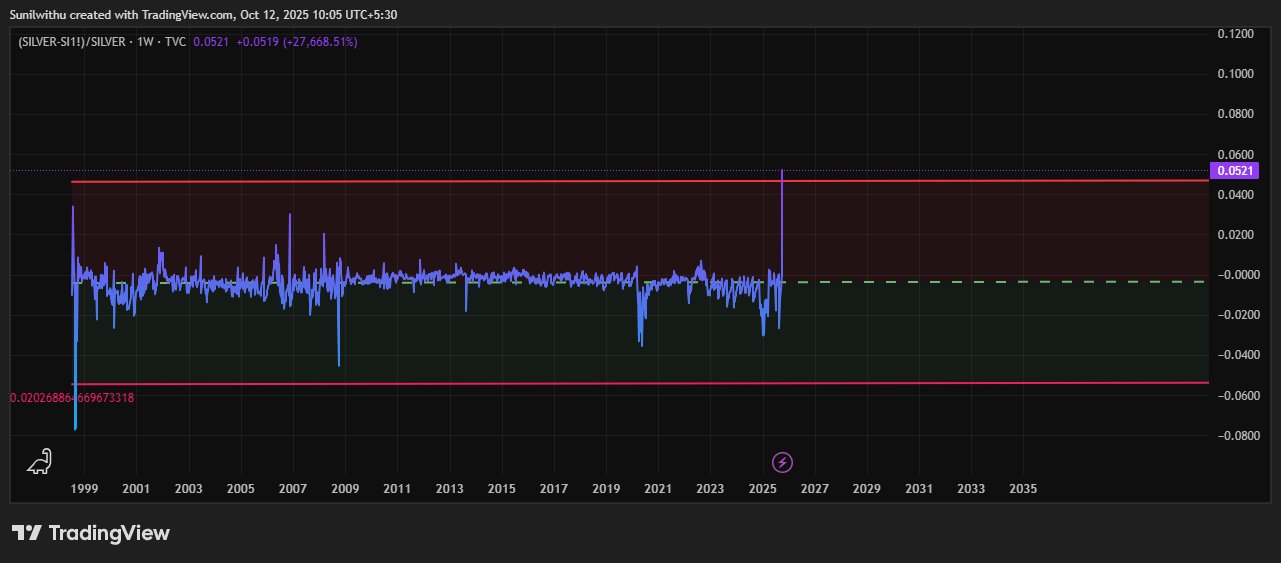Viewport: 1281px width, 563px height.
Task: Click the 2029 year label on time axis
Action: [x=866, y=489]
